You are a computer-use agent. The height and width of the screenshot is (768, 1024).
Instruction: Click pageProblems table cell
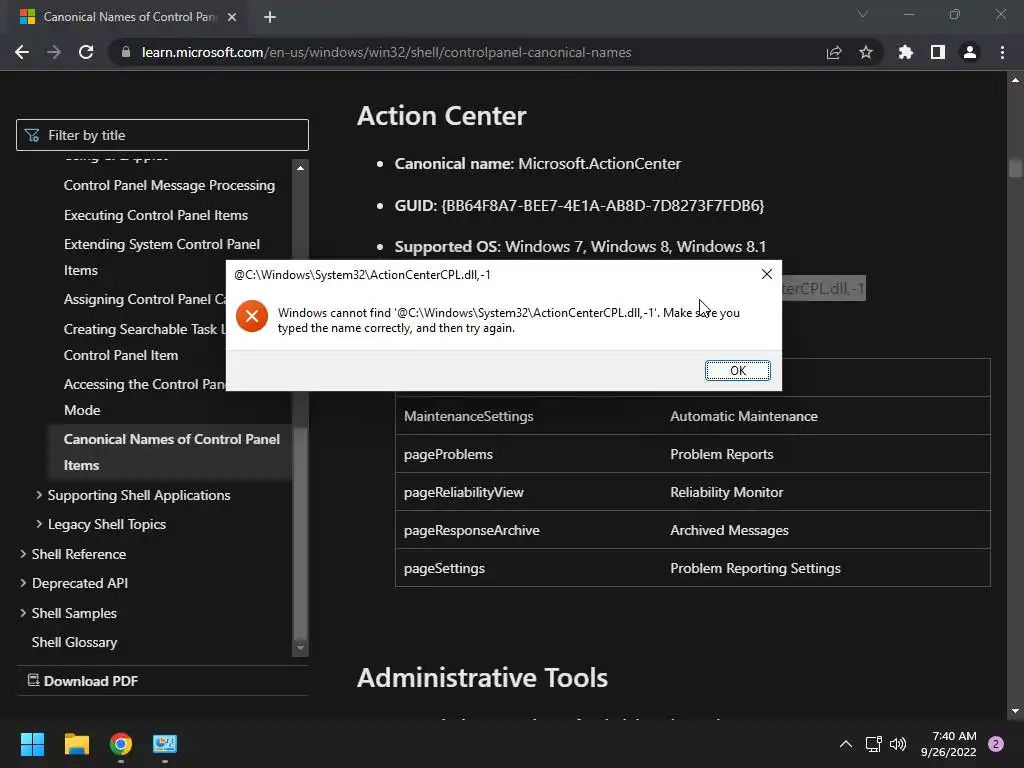448,455
